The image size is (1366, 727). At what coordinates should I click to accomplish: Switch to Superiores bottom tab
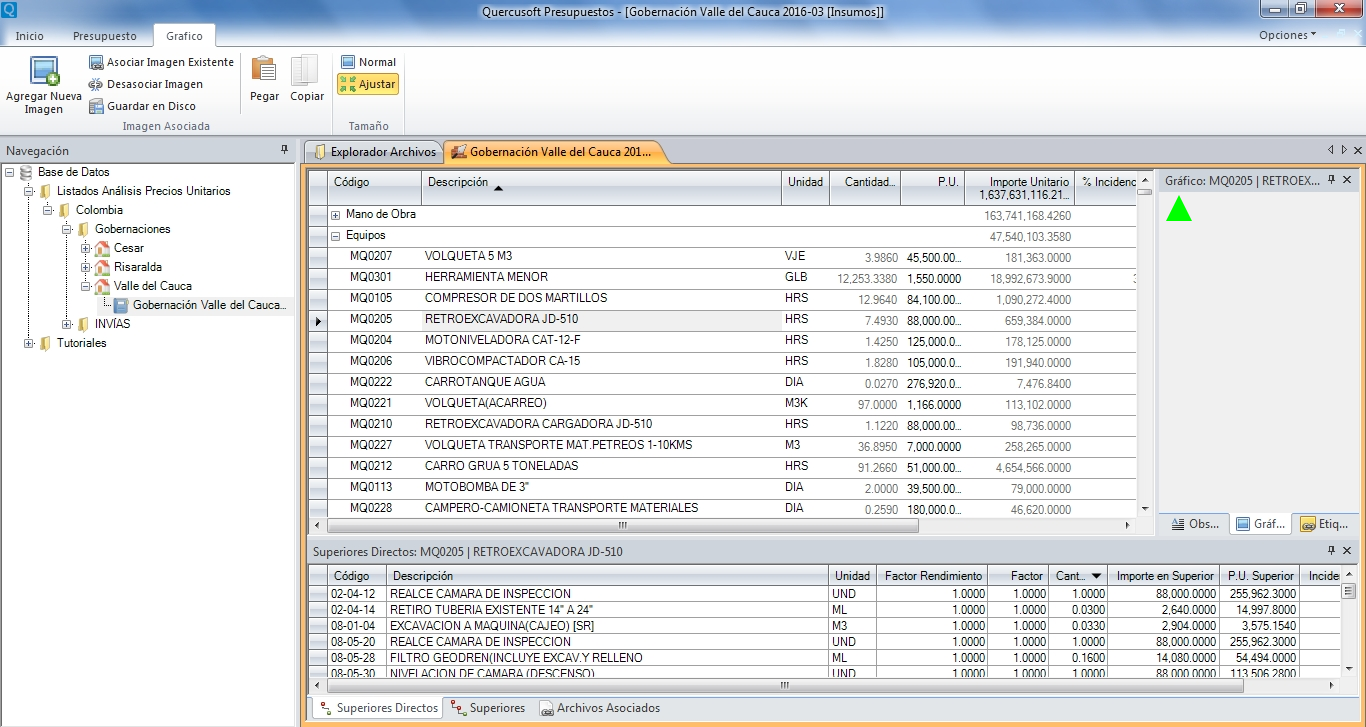pos(488,708)
